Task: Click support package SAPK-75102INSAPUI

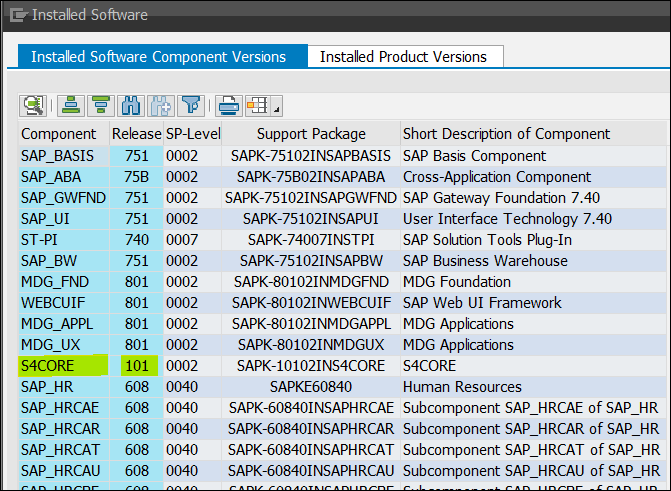Action: (x=311, y=219)
